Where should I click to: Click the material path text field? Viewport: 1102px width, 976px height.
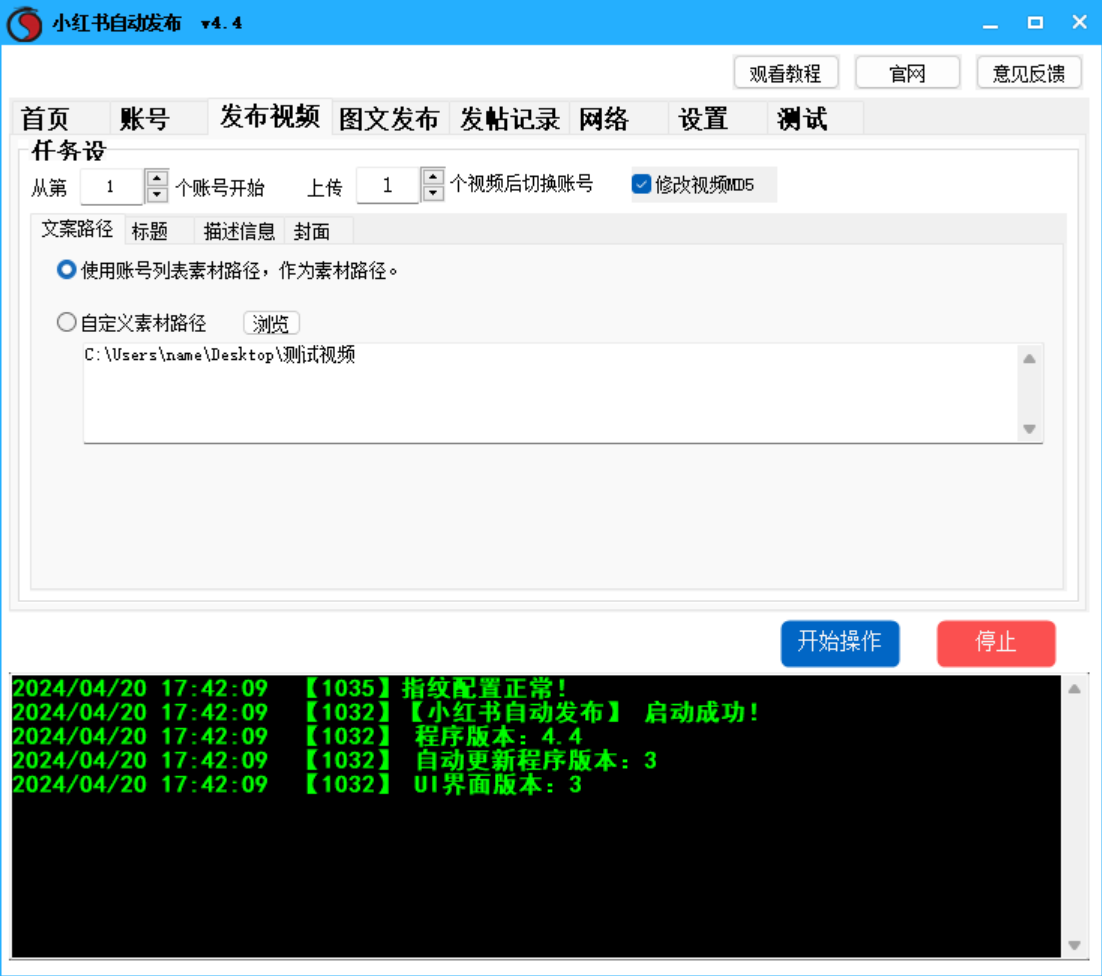[x=550, y=392]
